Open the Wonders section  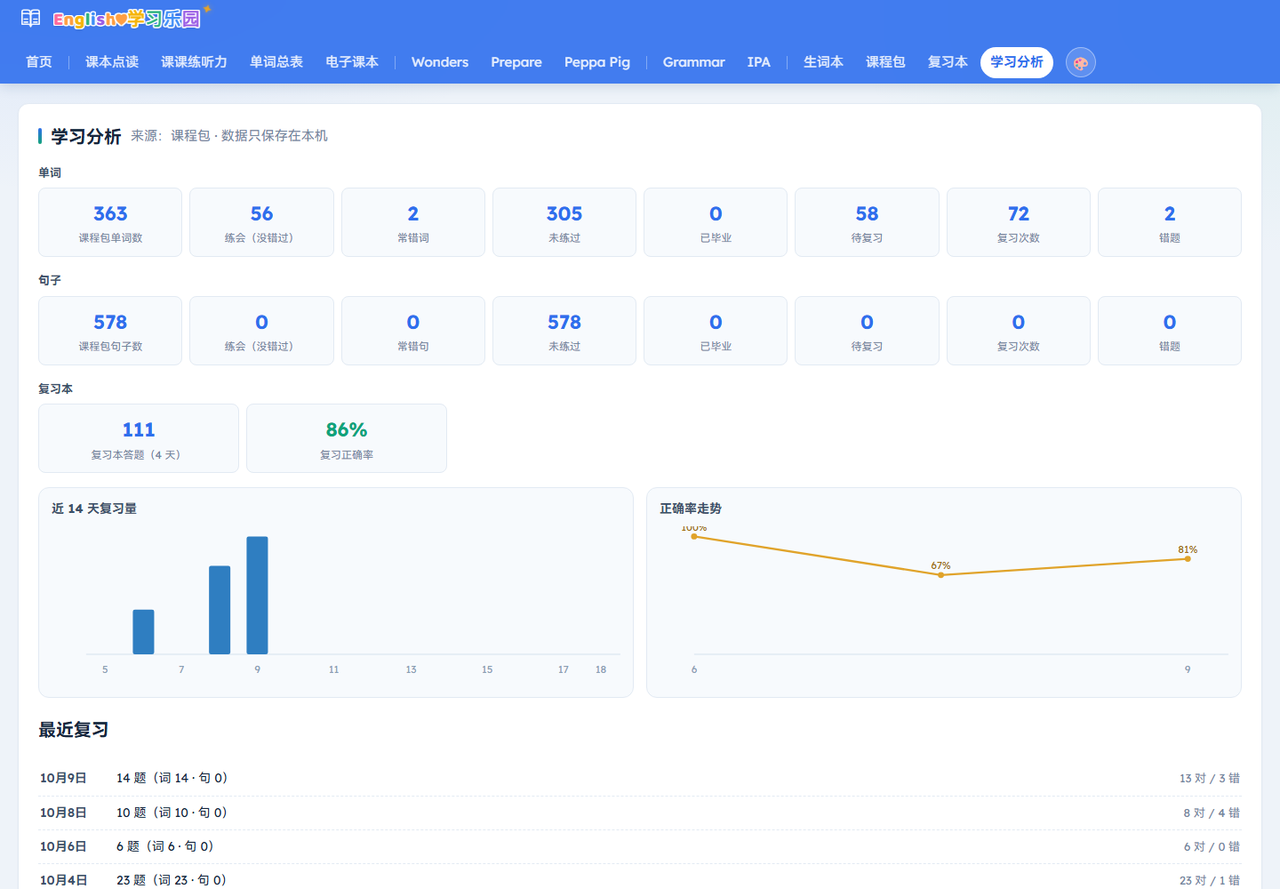coord(440,62)
